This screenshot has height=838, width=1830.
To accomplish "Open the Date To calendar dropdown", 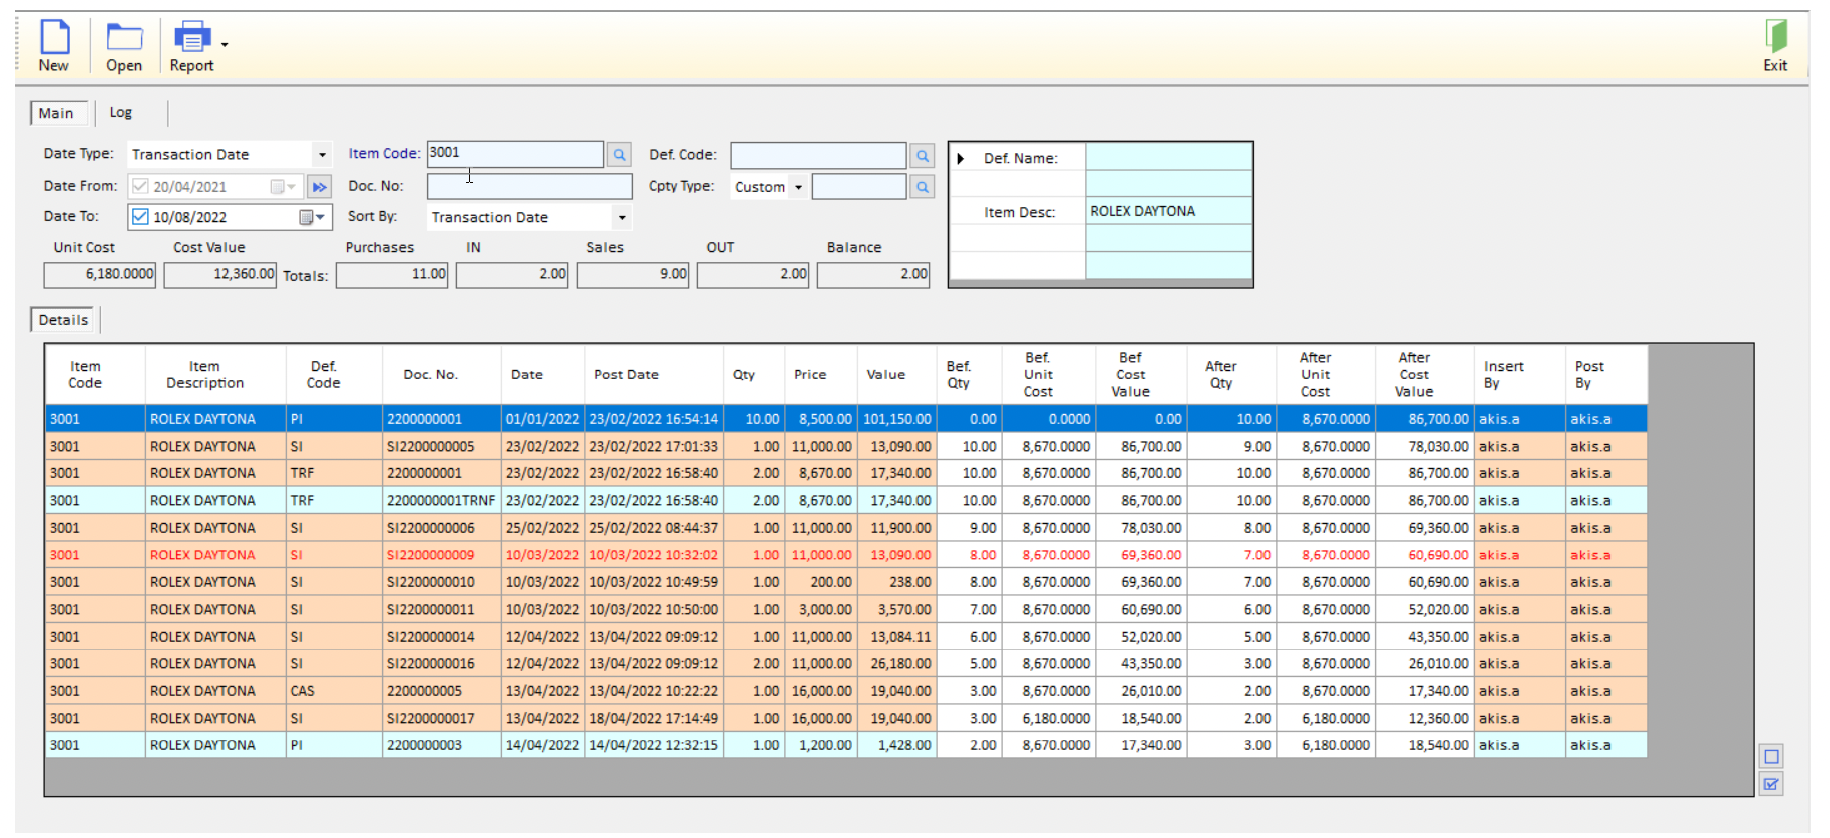I will (312, 217).
